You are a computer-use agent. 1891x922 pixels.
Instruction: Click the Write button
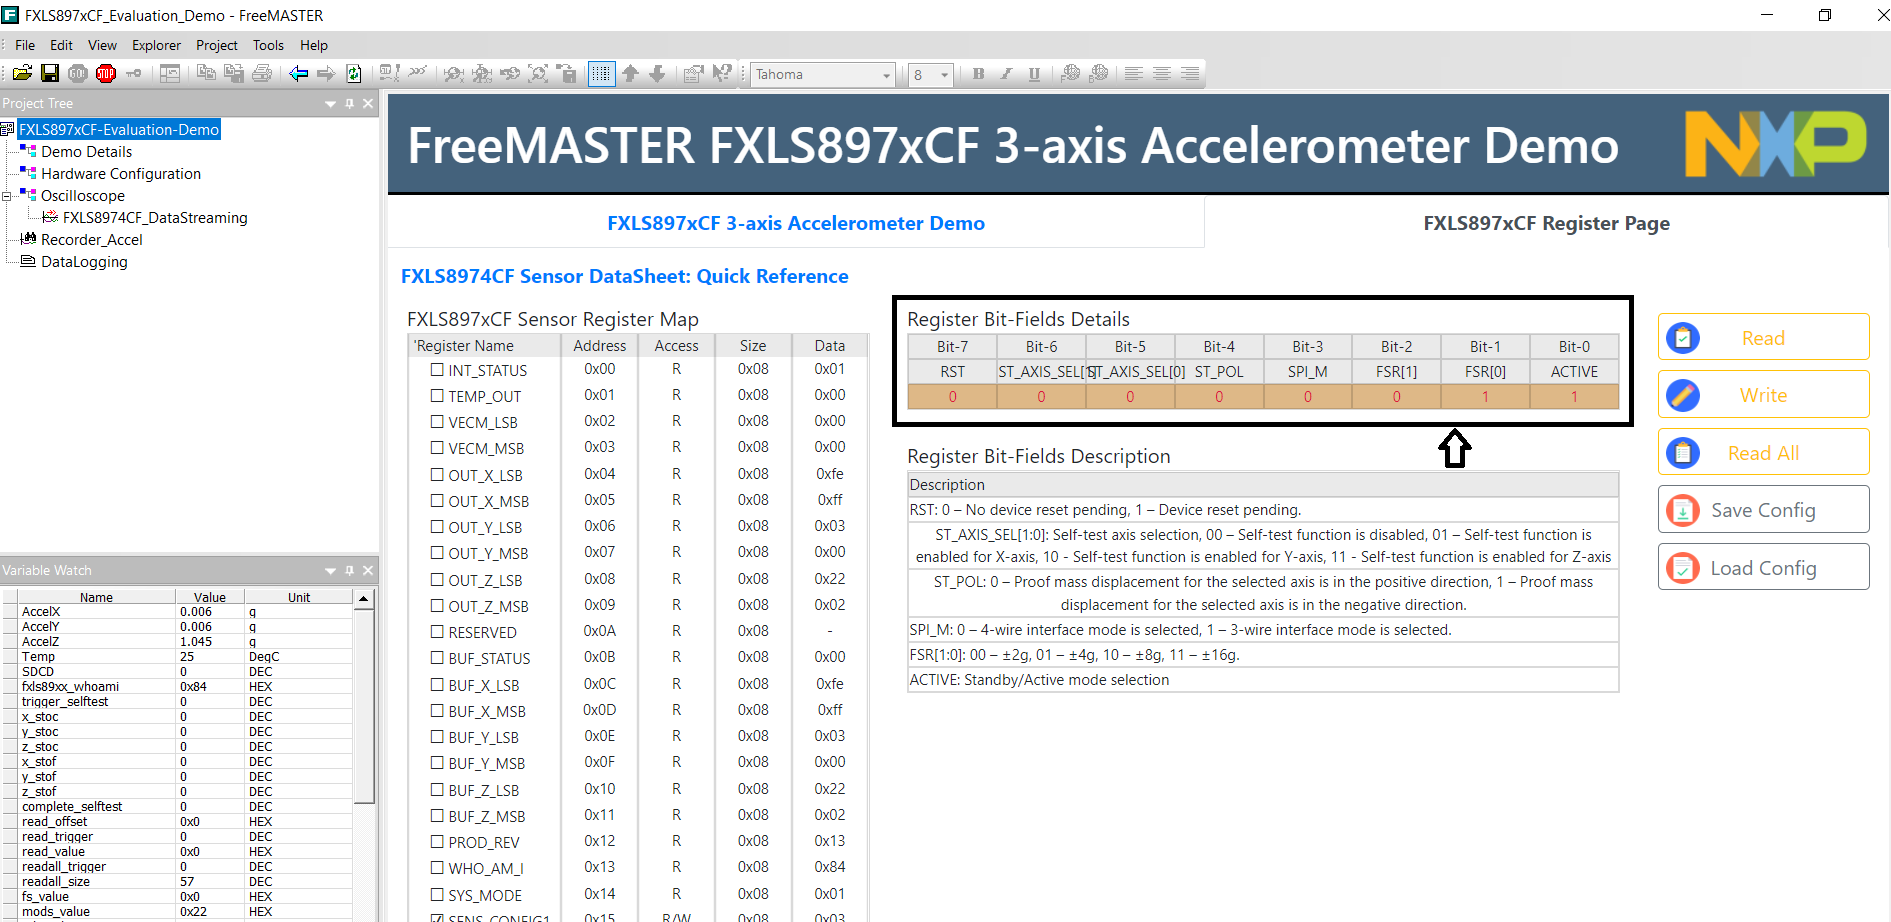coord(1763,395)
